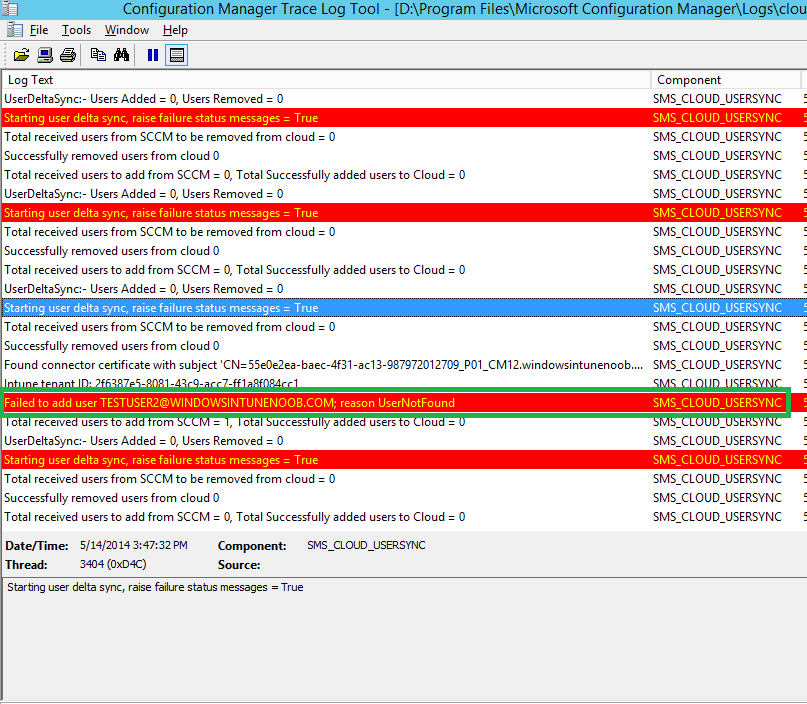
Task: Select the row reporting users to add = 1
Action: click(x=405, y=423)
